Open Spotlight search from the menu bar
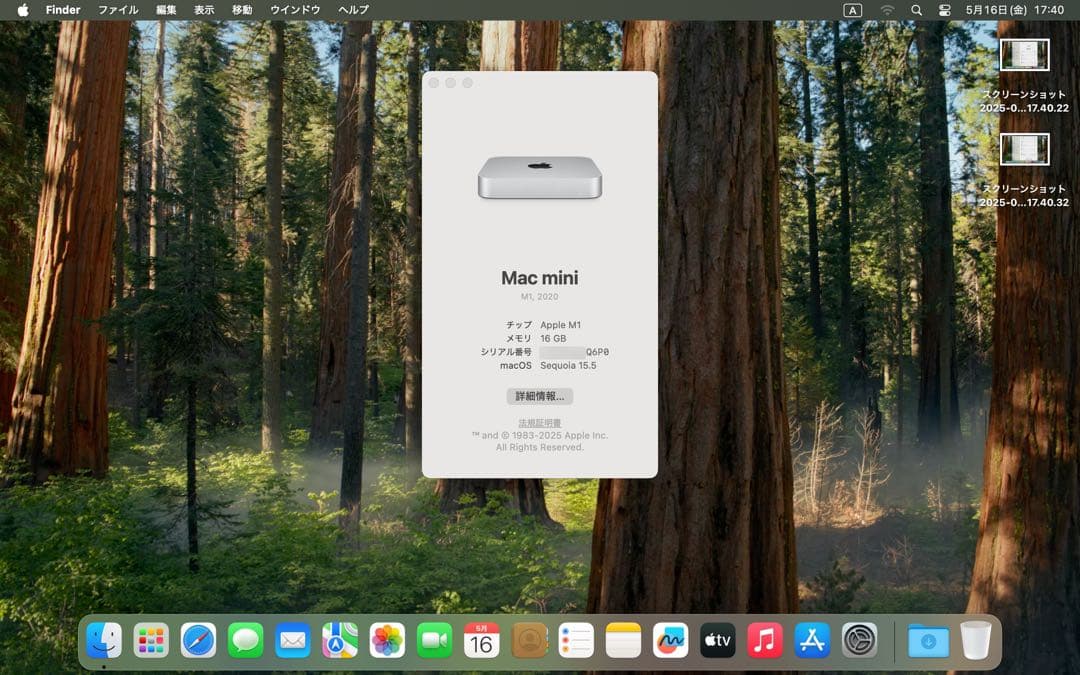The image size is (1080, 675). 915,10
